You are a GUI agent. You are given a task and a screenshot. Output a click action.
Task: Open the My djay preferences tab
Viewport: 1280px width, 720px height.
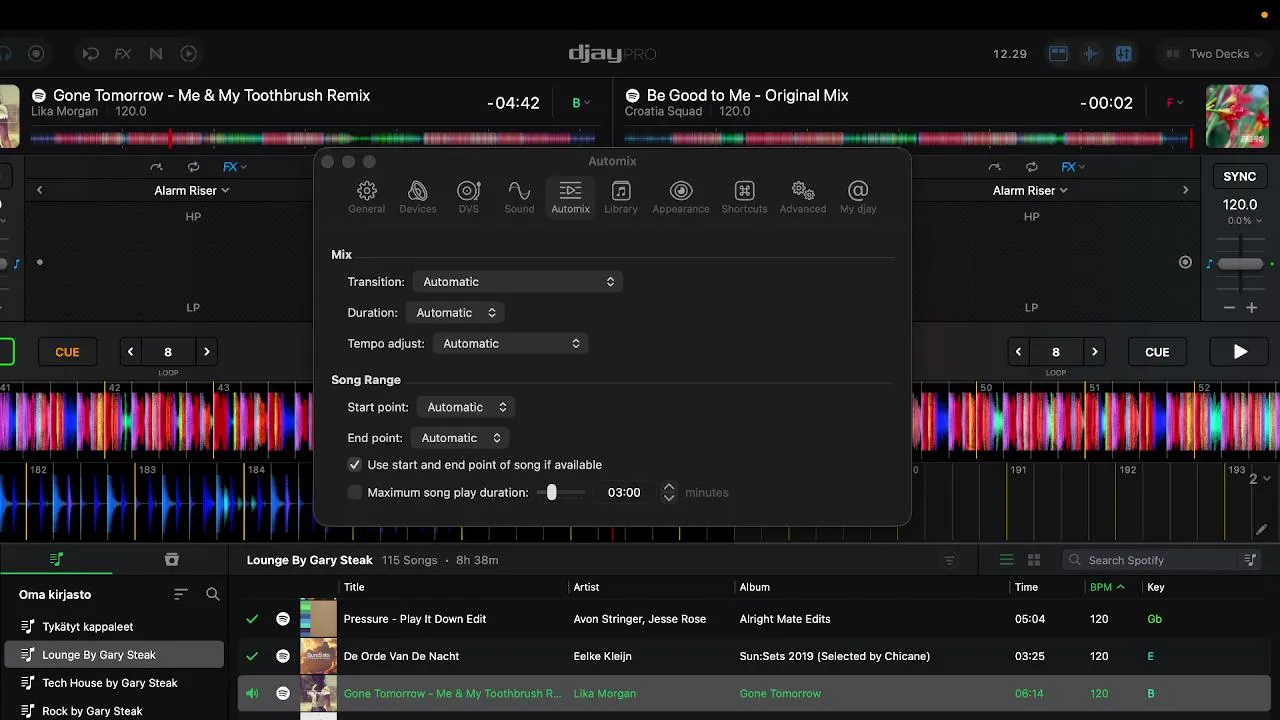click(858, 197)
